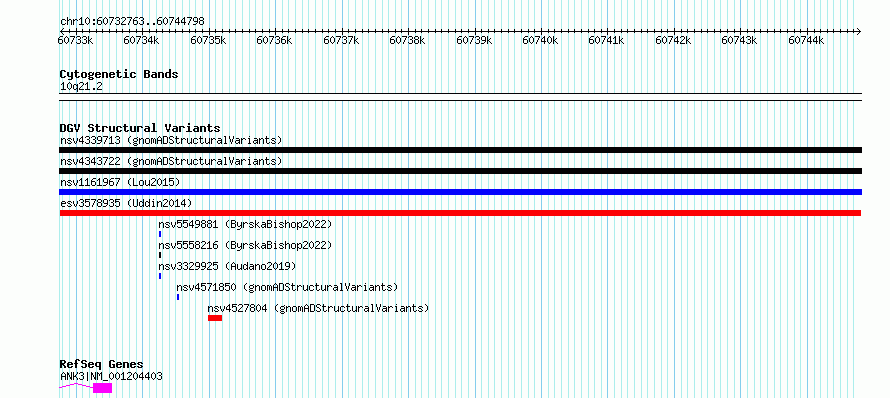Click the 60740k ruler tick label
The image size is (890, 398).
click(x=540, y=40)
